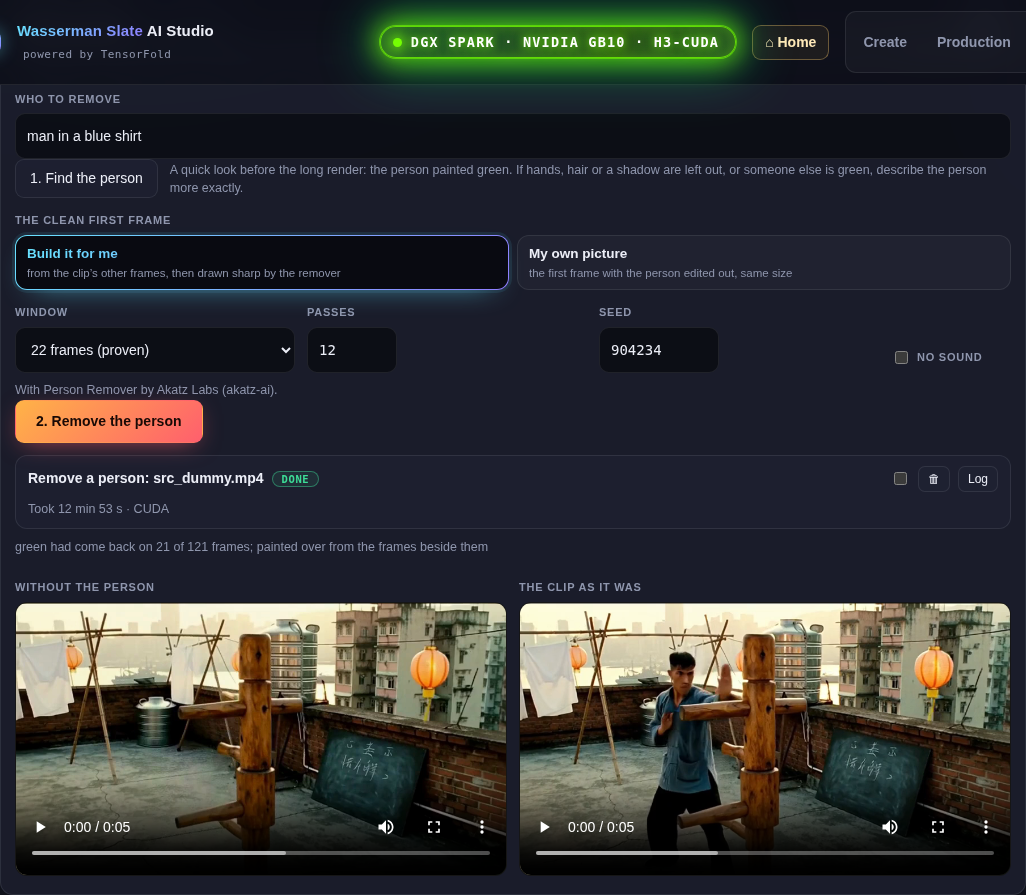The image size is (1026, 895).
Task: Open fullscreen for 'The clip as it was' video
Action: [938, 827]
